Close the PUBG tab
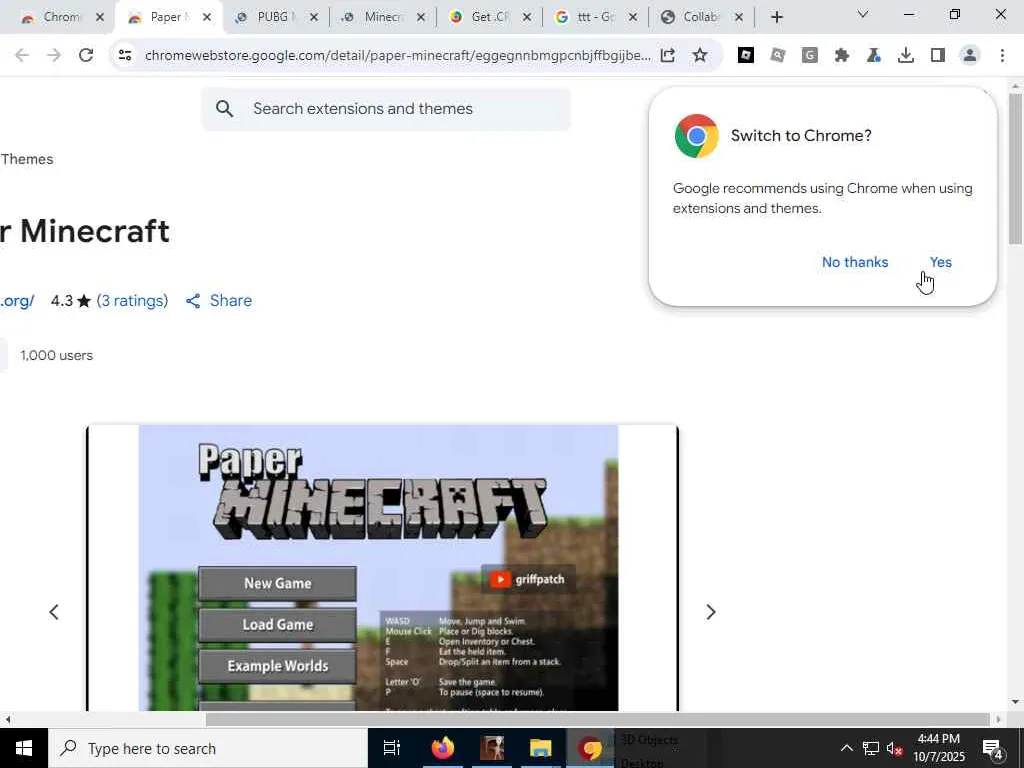This screenshot has height=768, width=1024. (x=314, y=18)
